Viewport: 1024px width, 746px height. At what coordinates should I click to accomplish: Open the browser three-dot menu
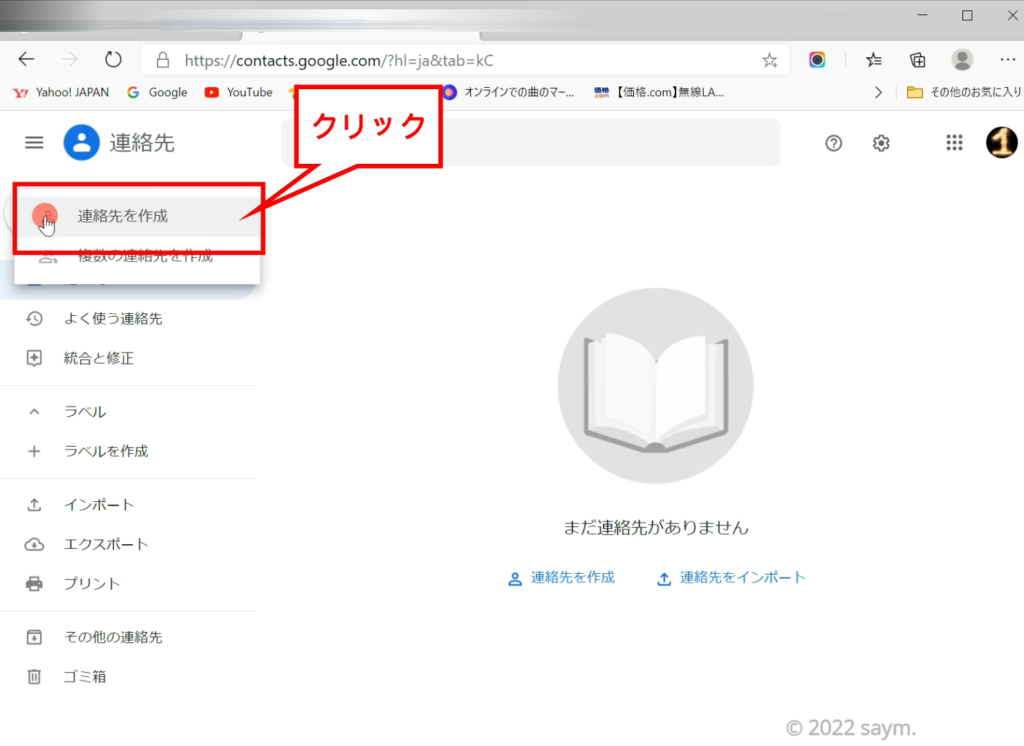[x=1007, y=60]
